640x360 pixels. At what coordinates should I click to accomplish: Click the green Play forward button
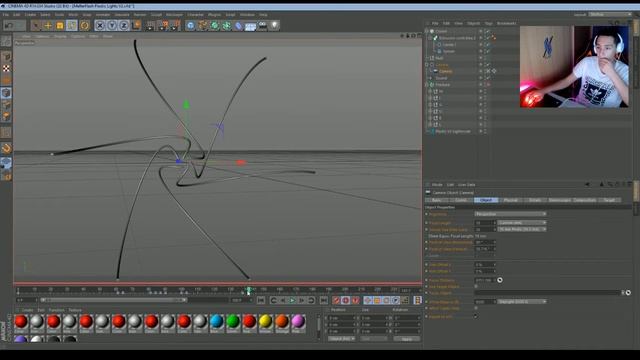click(292, 300)
